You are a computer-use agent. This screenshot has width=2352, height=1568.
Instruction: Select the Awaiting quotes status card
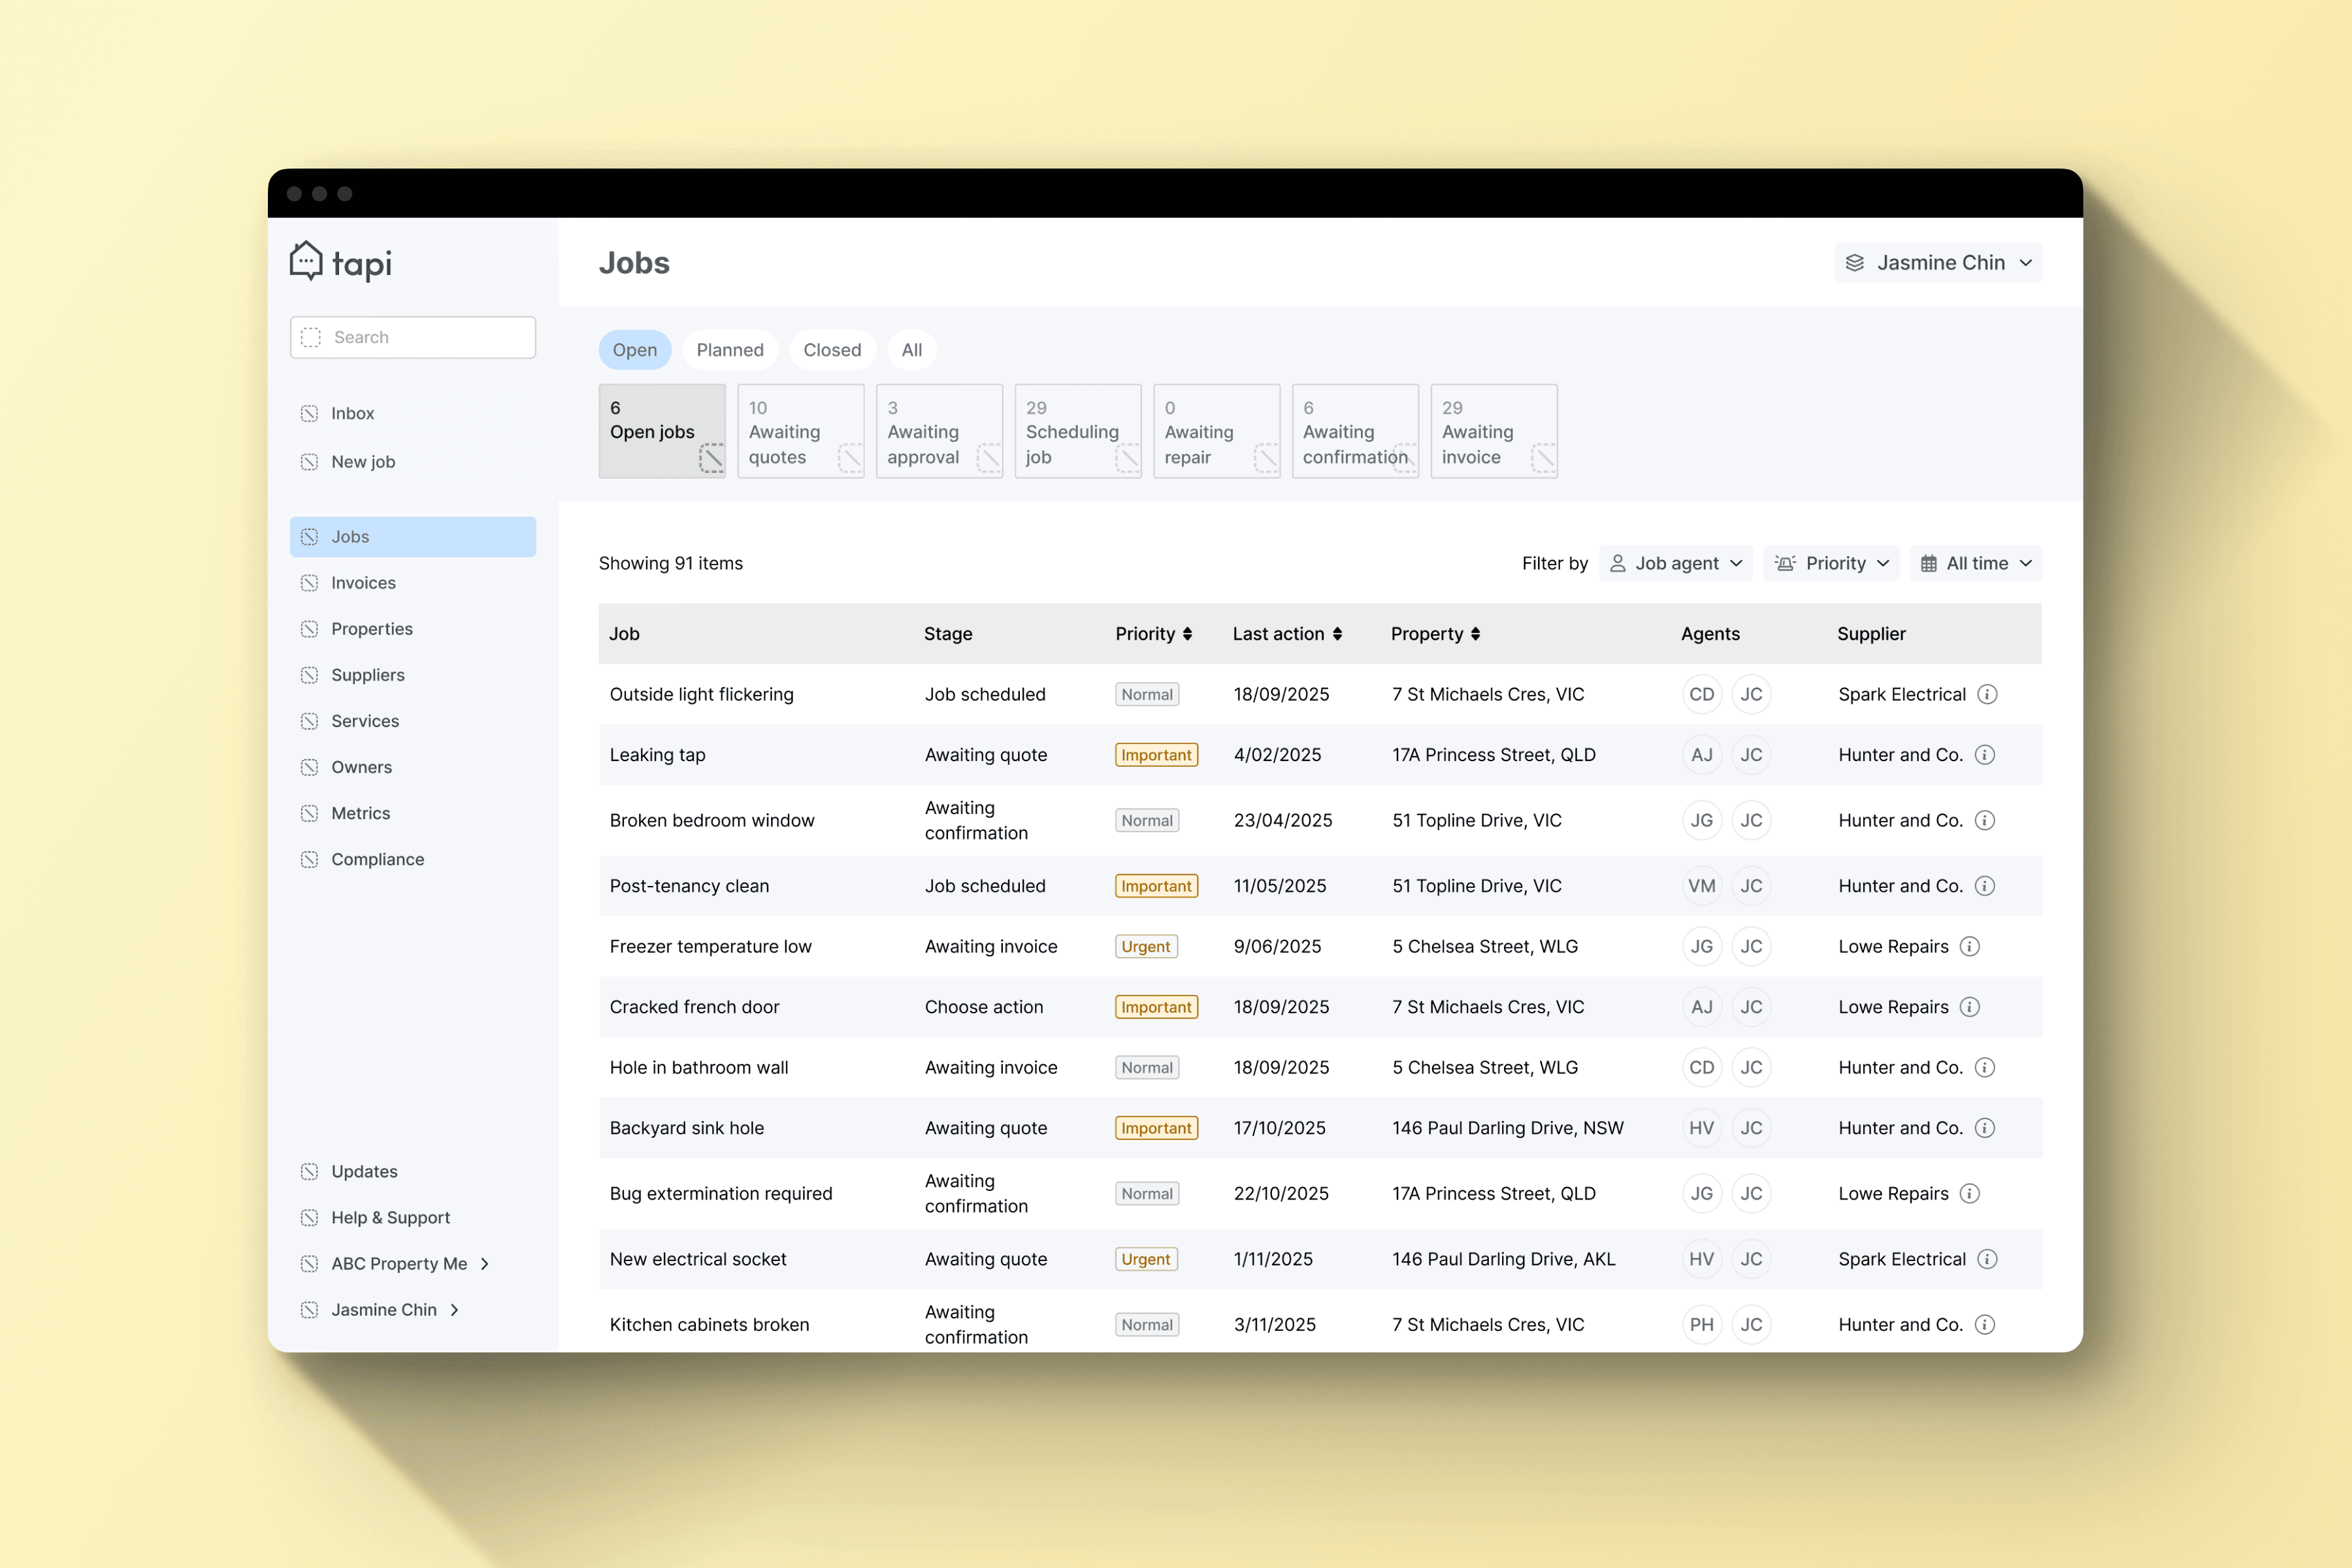coord(800,431)
